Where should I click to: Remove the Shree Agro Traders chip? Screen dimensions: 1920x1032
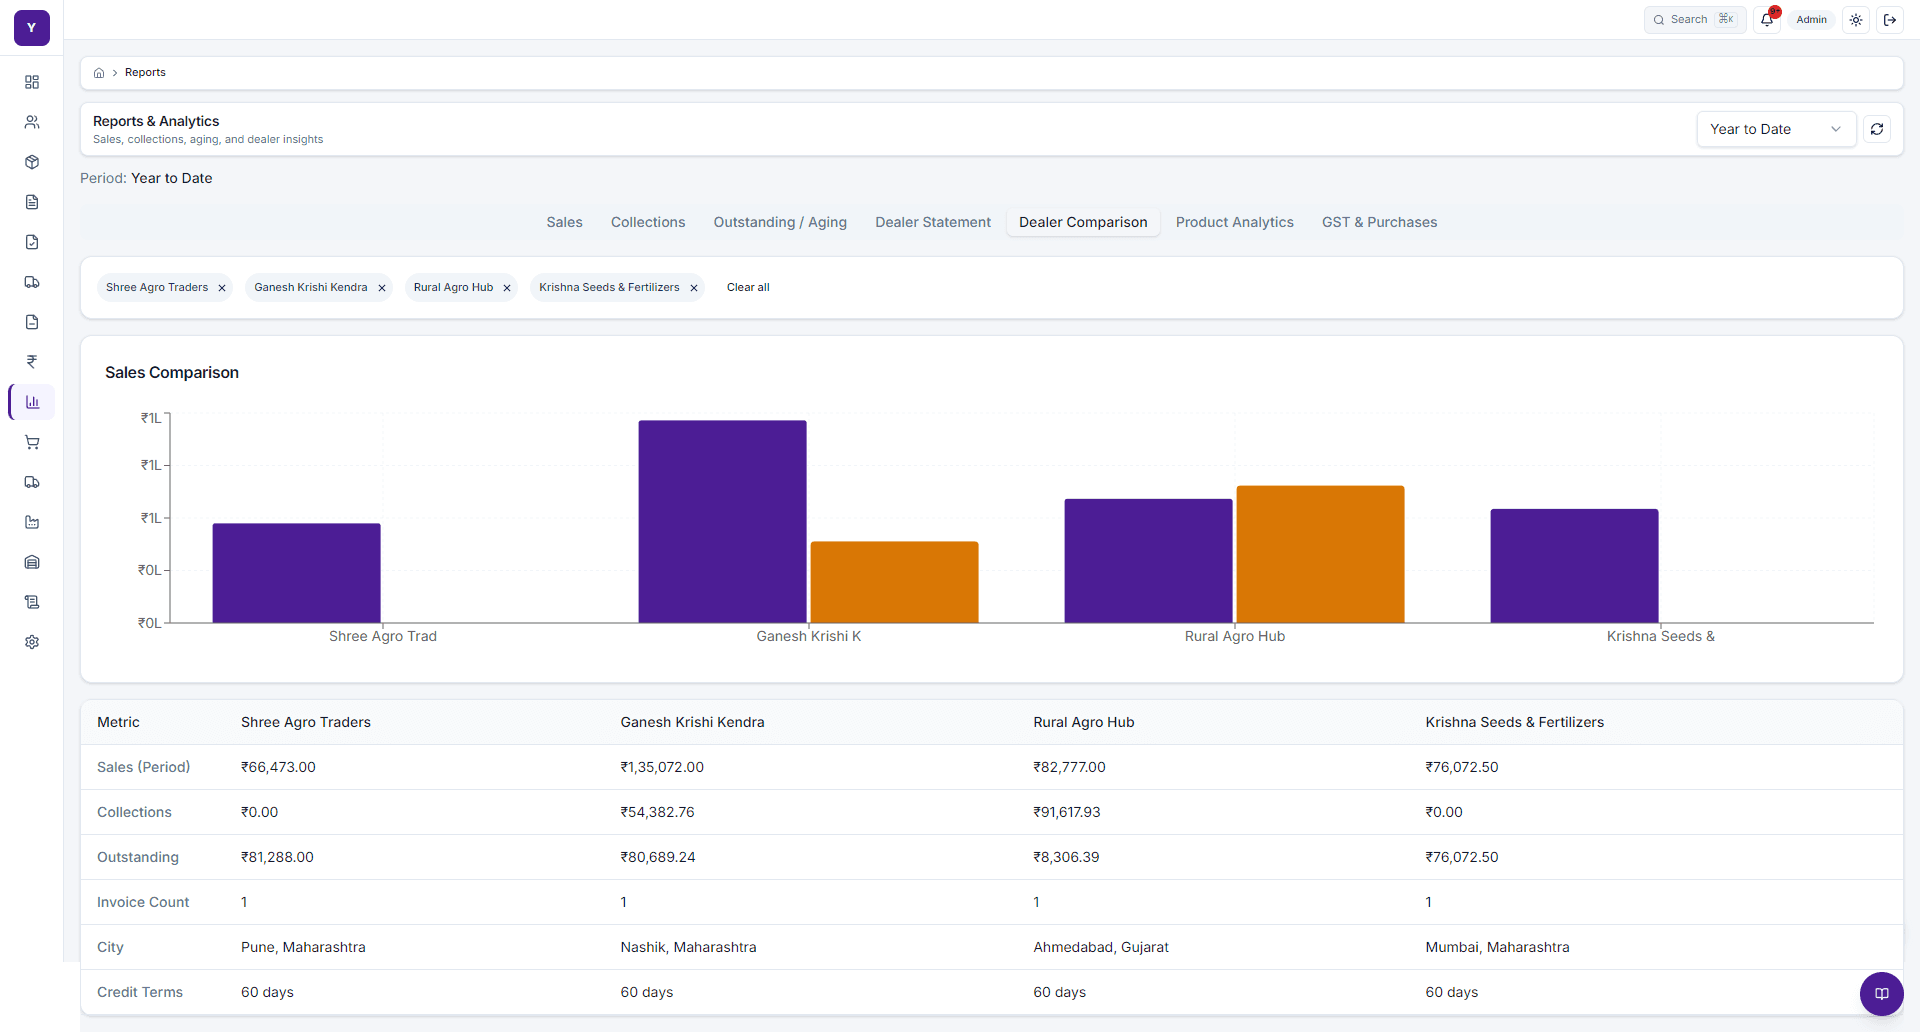coord(222,288)
